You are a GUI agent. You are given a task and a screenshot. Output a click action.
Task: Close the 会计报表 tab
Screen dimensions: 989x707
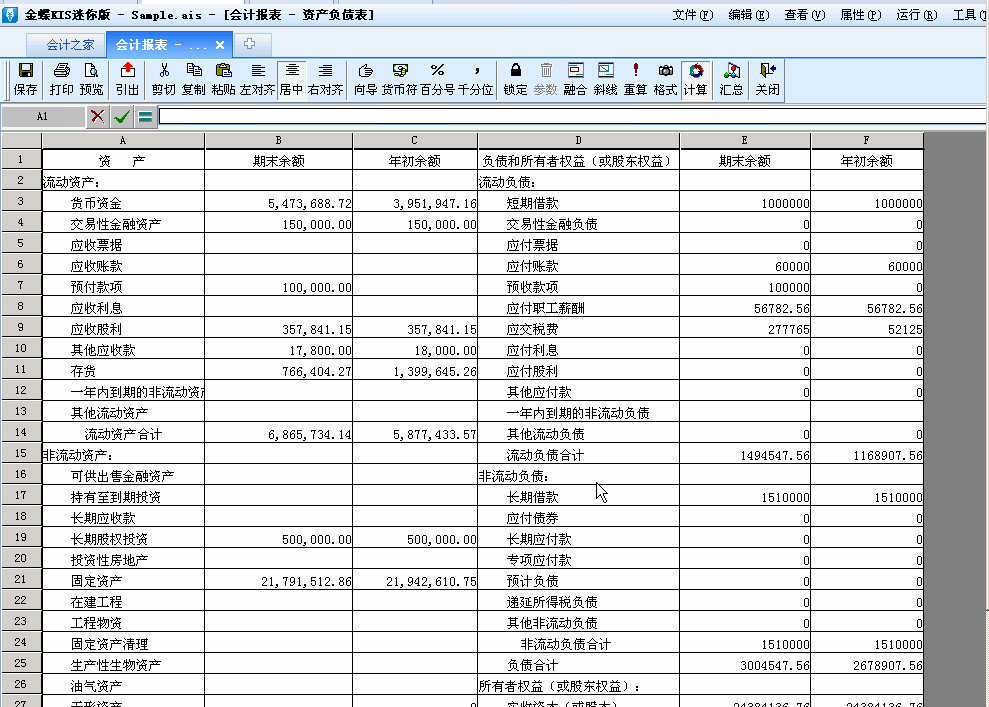click(220, 45)
